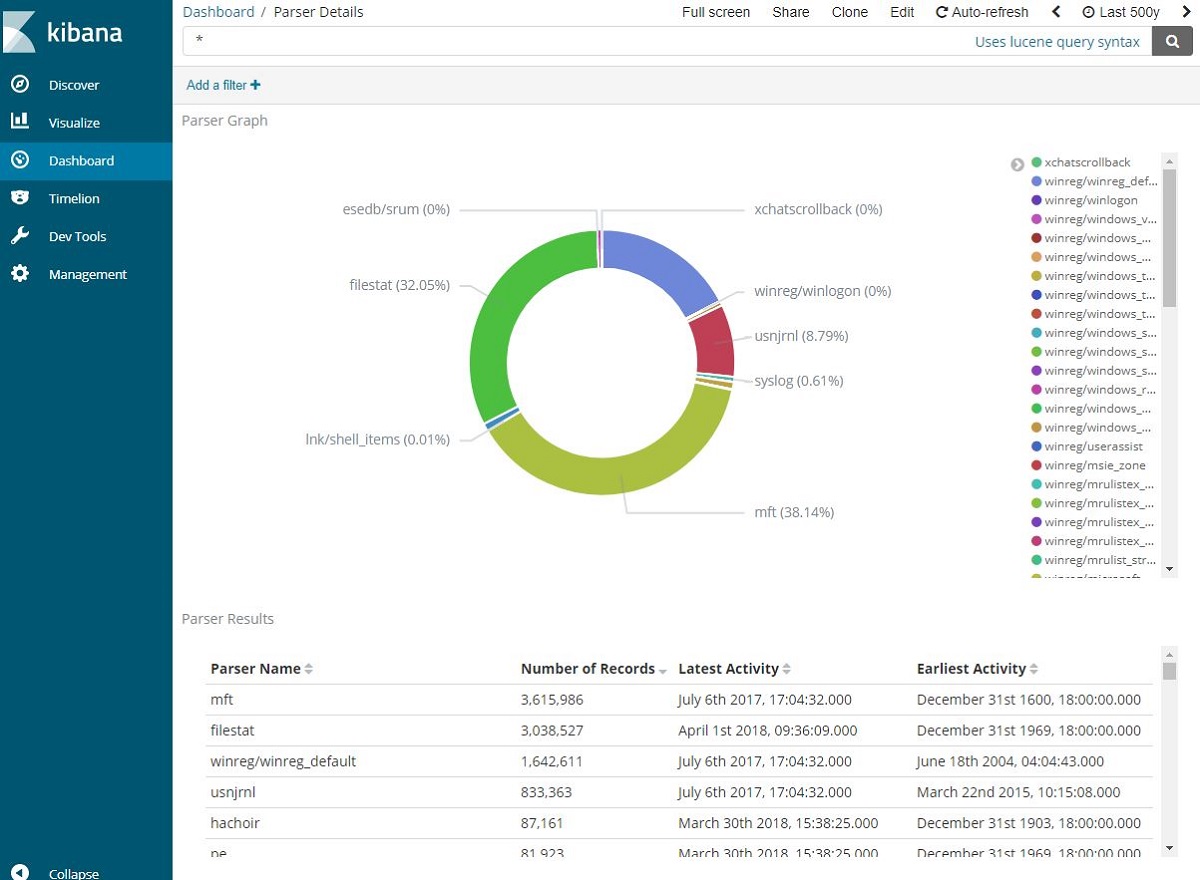Click Add a filter

pos(223,85)
